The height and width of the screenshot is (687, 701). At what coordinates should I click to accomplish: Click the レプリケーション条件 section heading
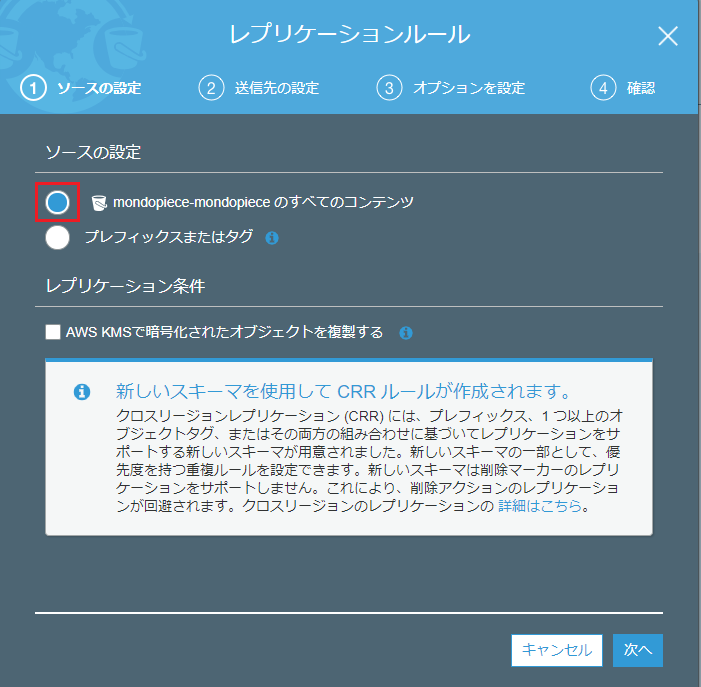point(125,286)
